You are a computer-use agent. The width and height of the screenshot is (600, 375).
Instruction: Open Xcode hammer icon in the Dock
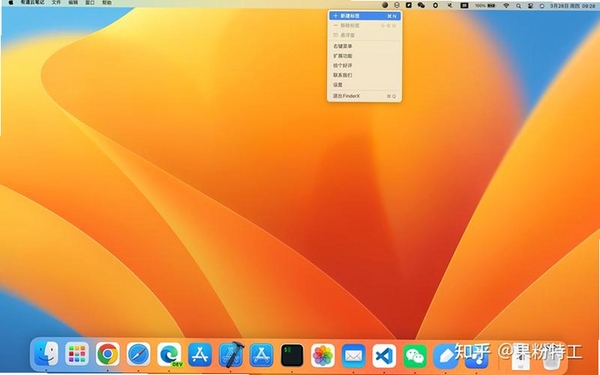pyautogui.click(x=231, y=354)
